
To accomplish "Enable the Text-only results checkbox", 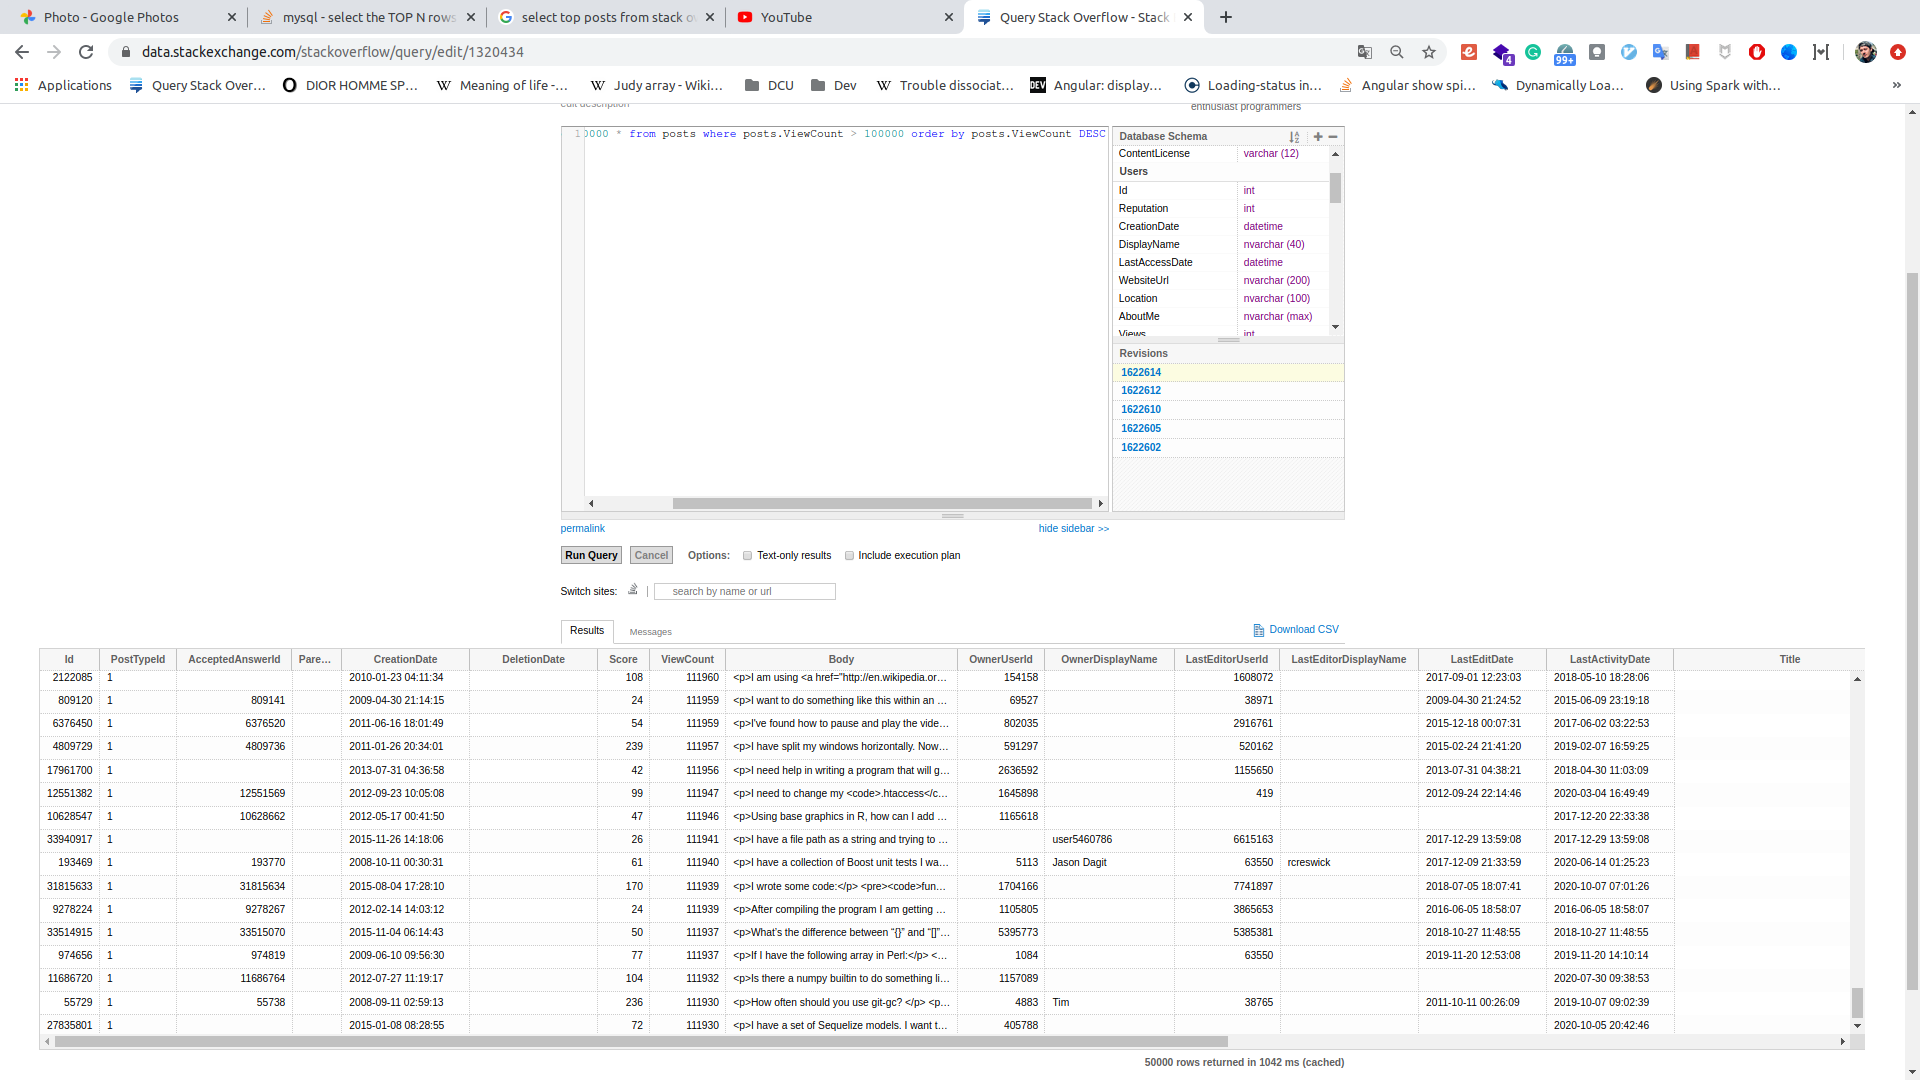I will tap(747, 556).
